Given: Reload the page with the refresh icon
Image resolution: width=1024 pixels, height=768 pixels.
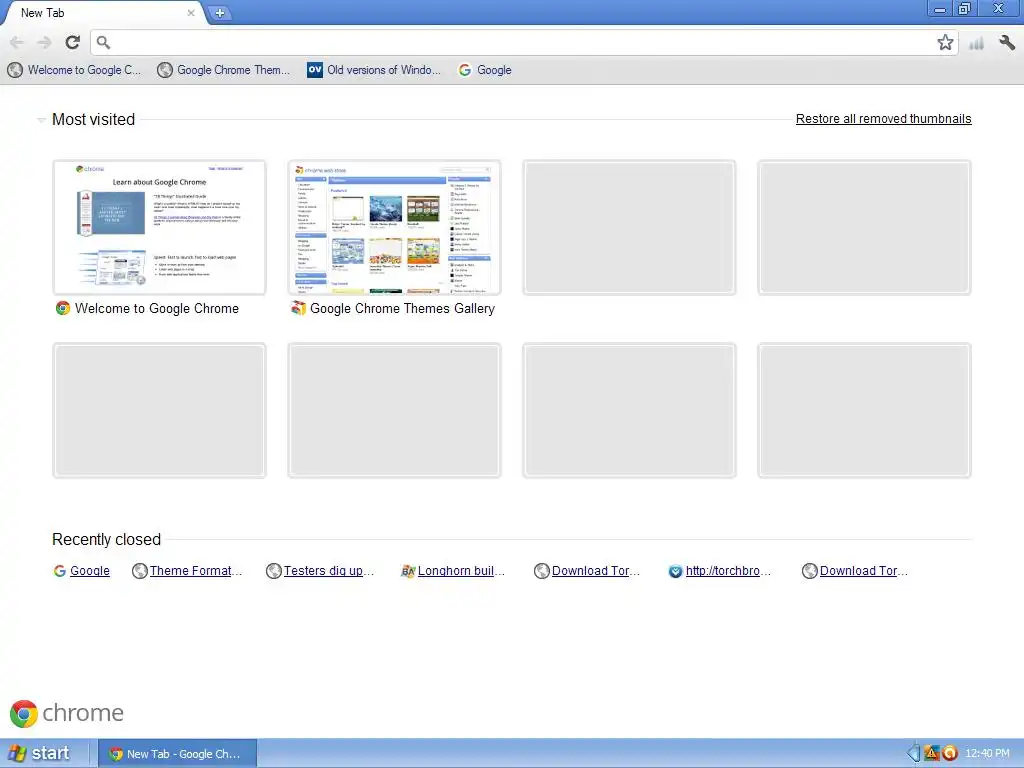Looking at the screenshot, I should 72,42.
